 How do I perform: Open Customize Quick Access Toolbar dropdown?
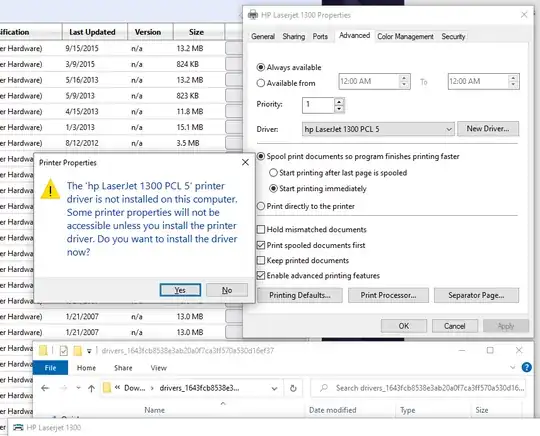89,351
